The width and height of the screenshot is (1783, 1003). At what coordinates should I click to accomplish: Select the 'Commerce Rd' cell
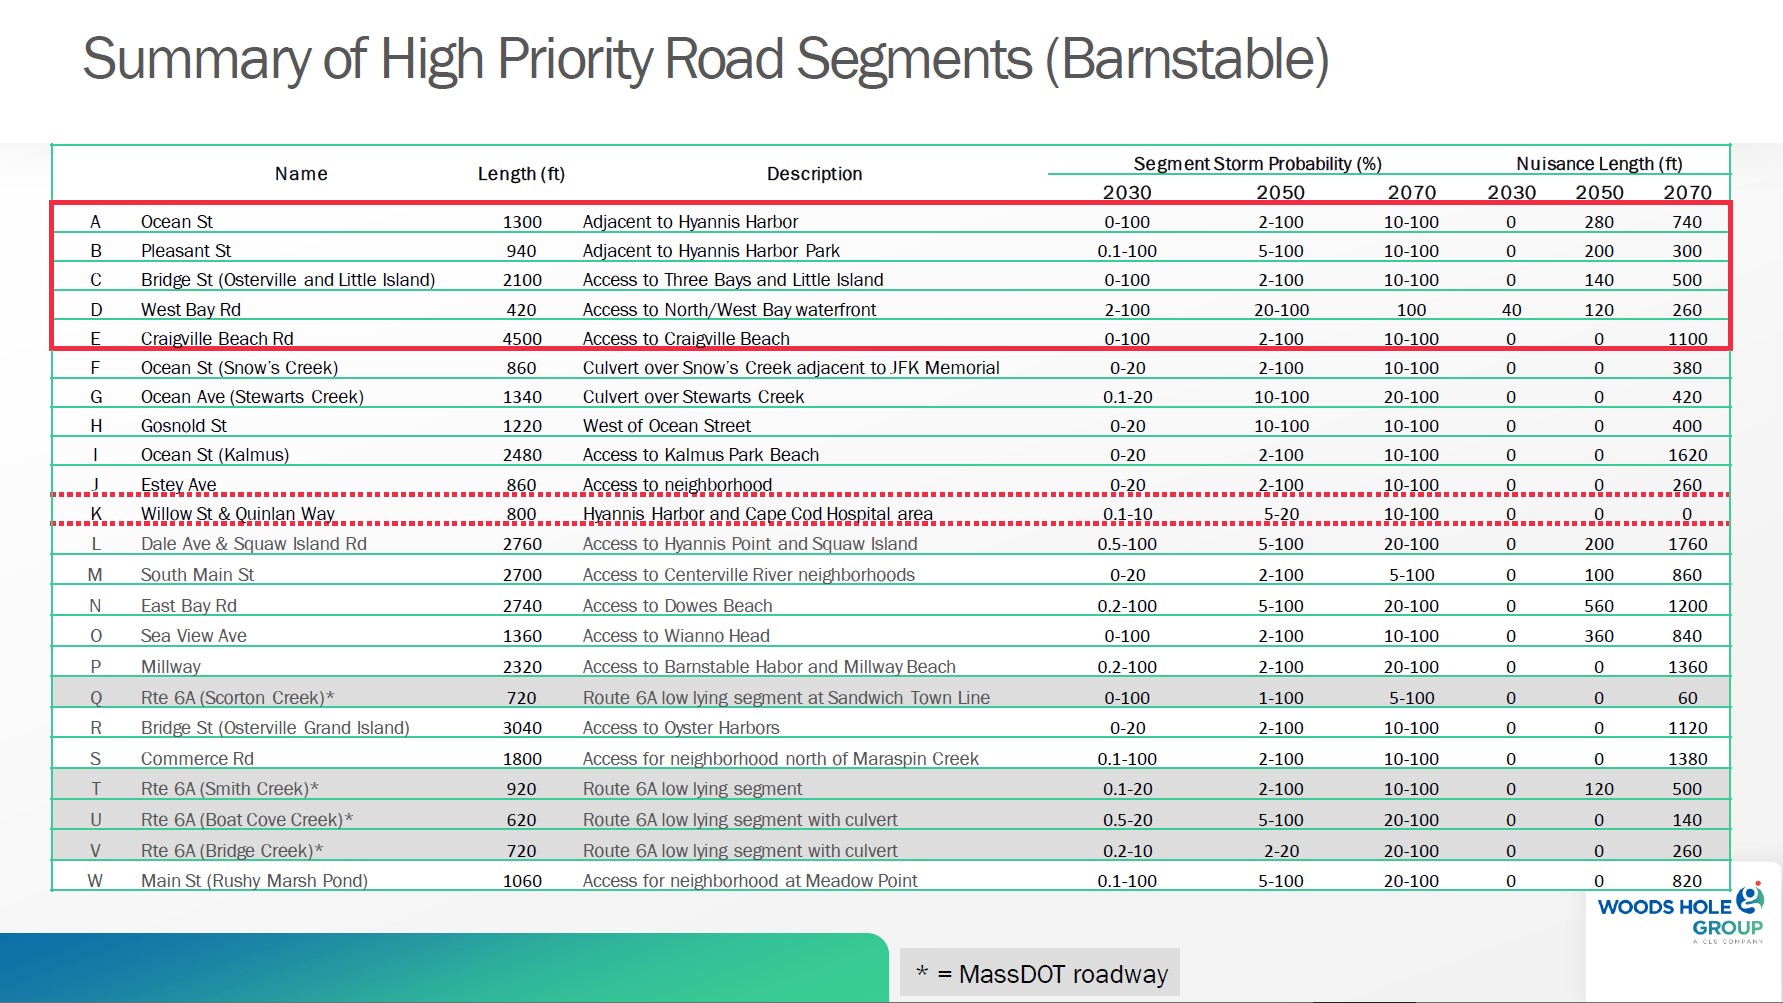pos(197,759)
